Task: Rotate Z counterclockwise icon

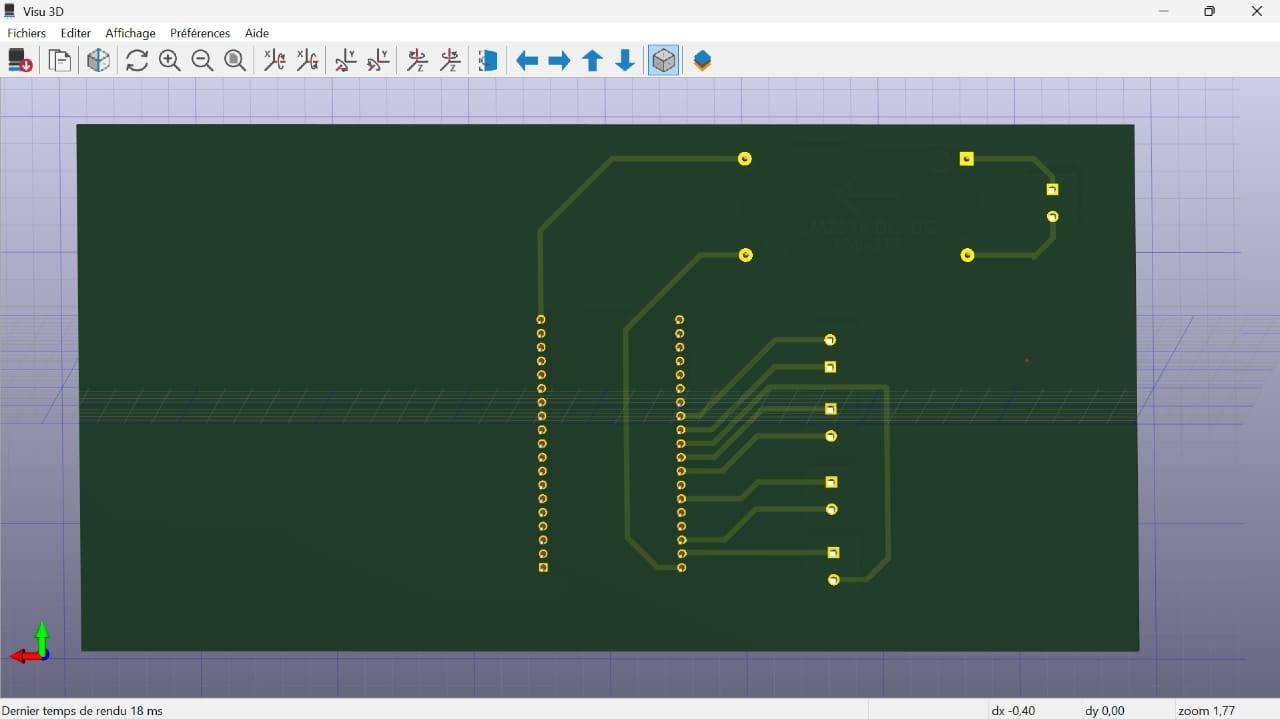Action: coord(451,61)
